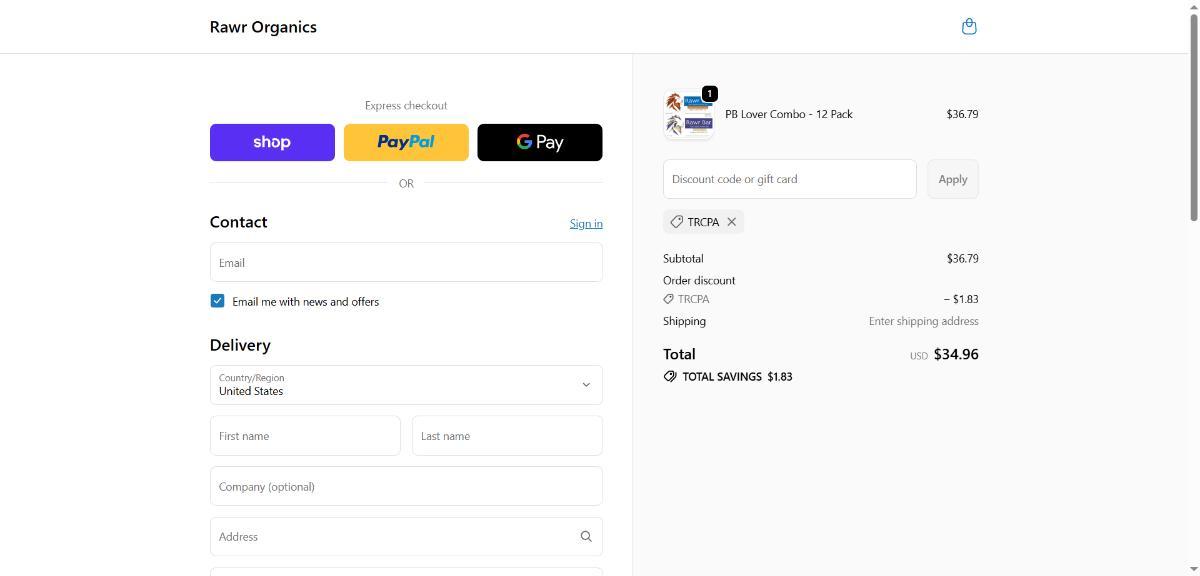The image size is (1200, 576).
Task: Open the Rawr Organics store homepage
Action: coord(263,27)
